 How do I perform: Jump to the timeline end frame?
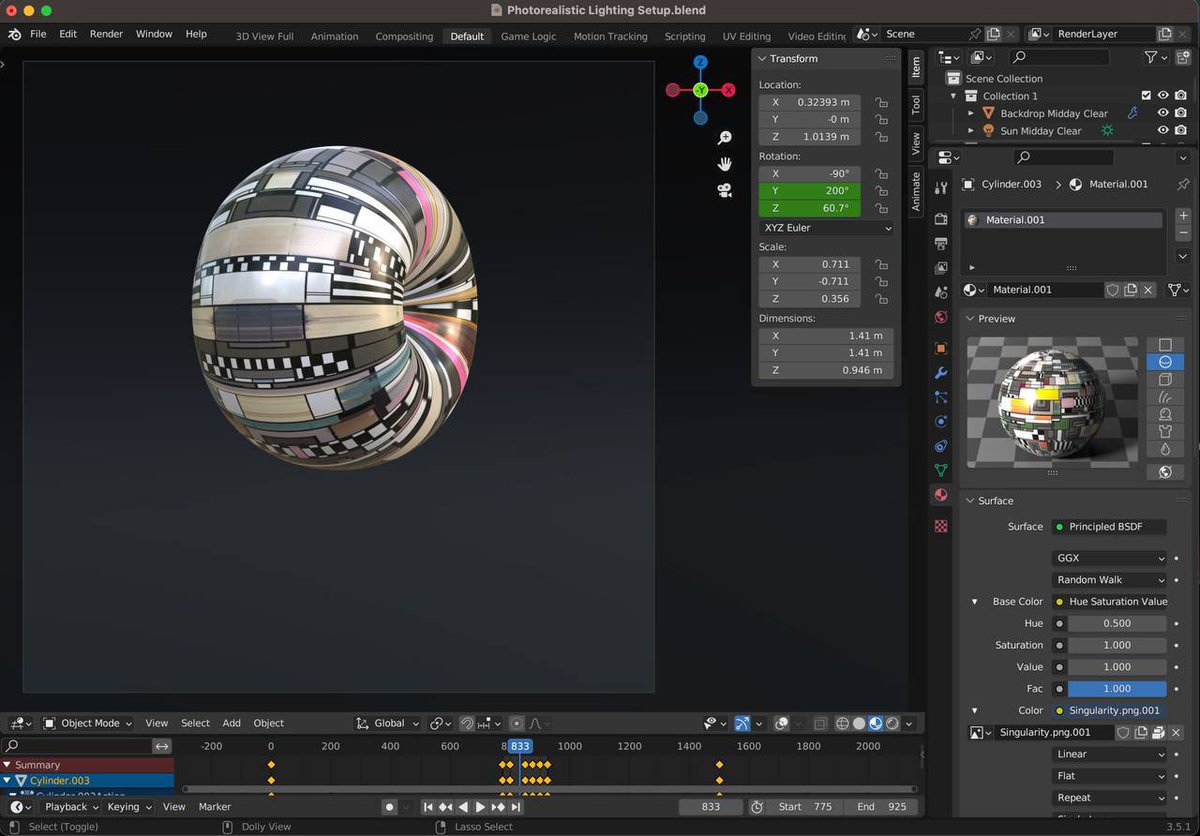click(x=516, y=807)
